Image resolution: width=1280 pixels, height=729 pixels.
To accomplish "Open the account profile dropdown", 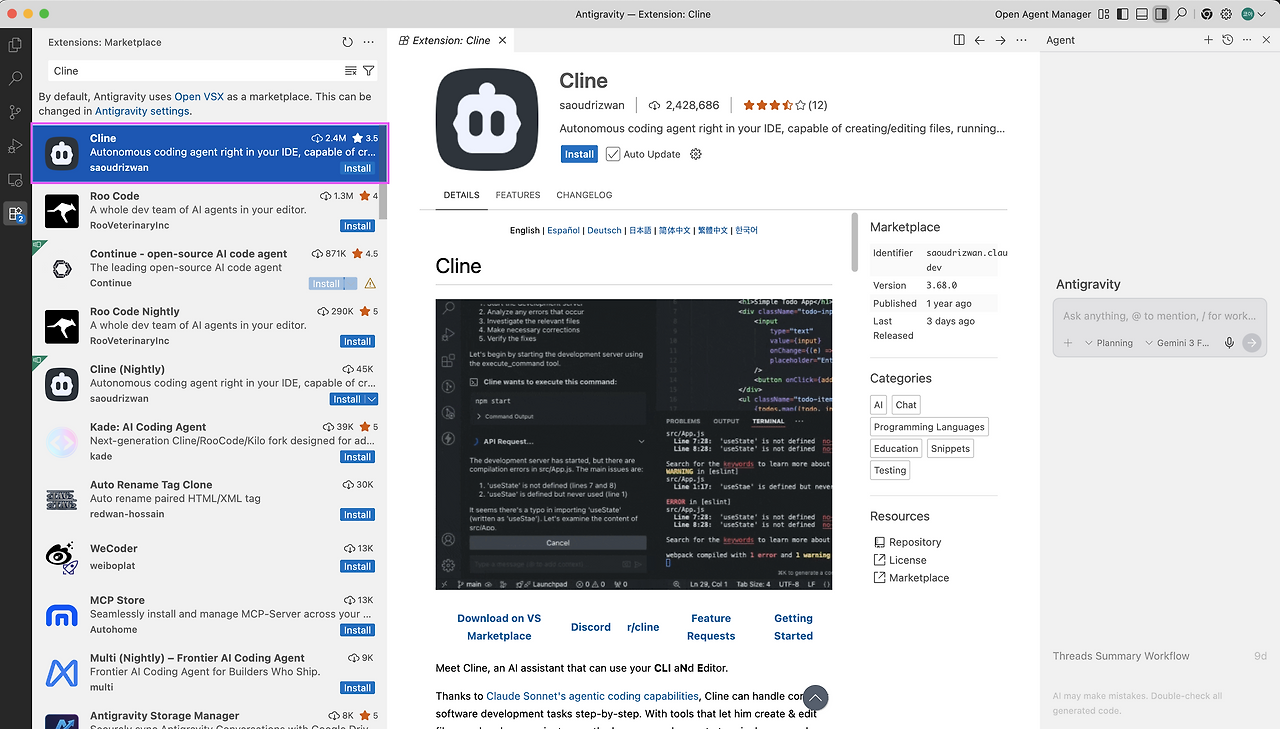I will click(1254, 14).
